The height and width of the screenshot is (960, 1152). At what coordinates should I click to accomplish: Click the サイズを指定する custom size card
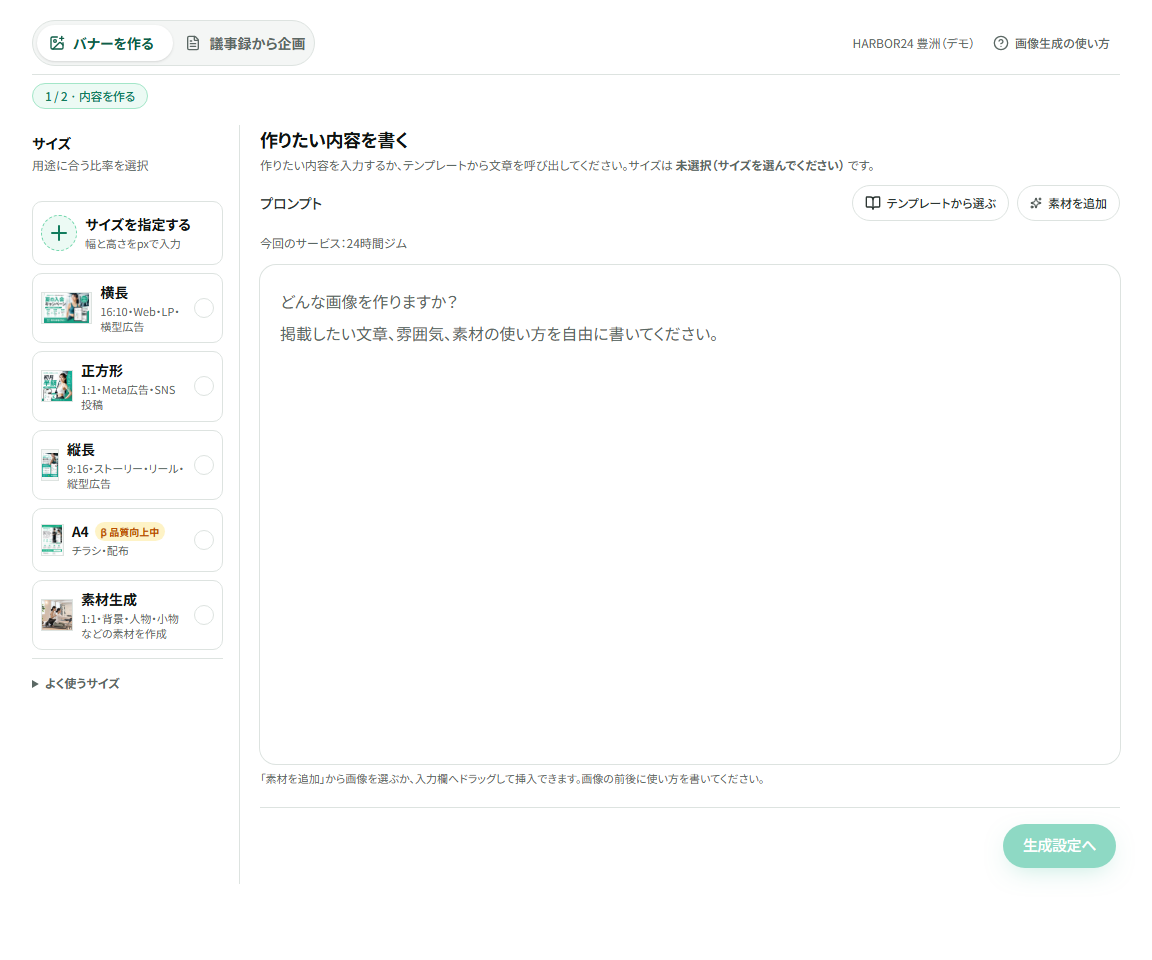[127, 234]
